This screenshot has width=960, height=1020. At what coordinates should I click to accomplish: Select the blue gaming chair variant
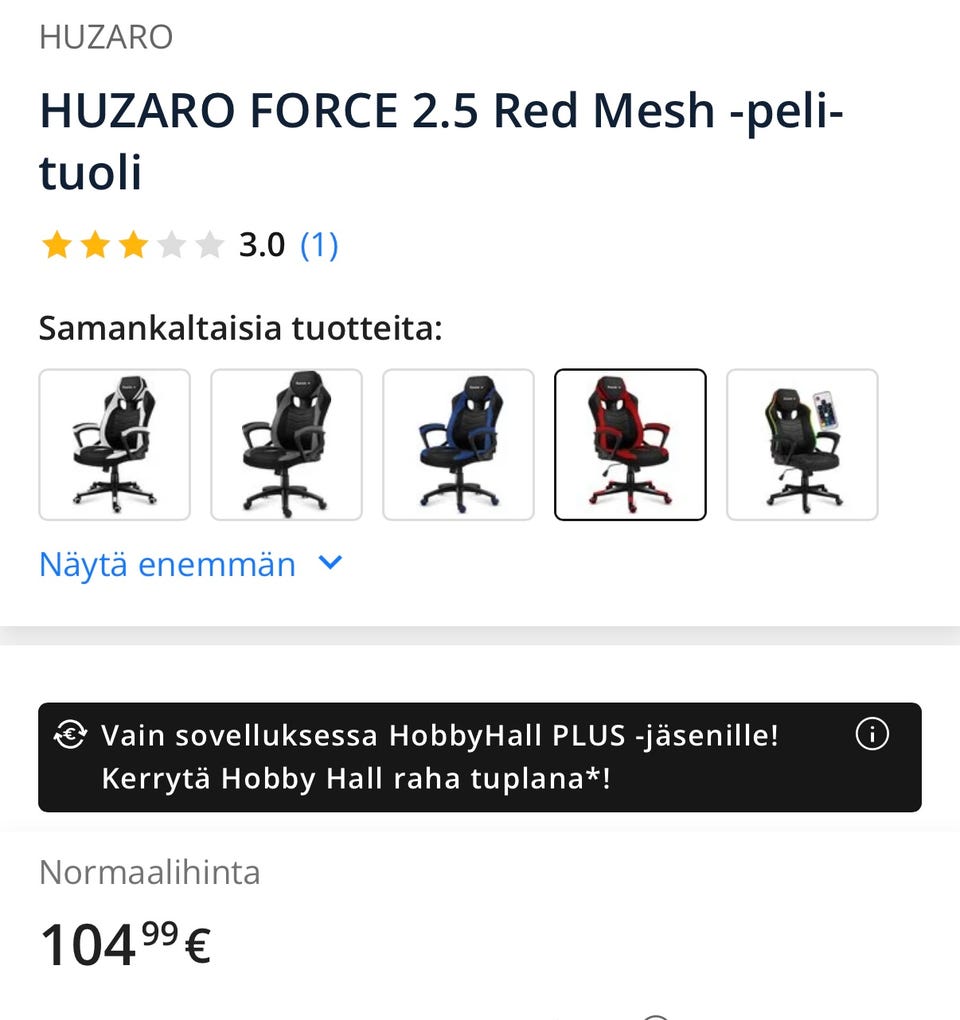click(x=459, y=445)
